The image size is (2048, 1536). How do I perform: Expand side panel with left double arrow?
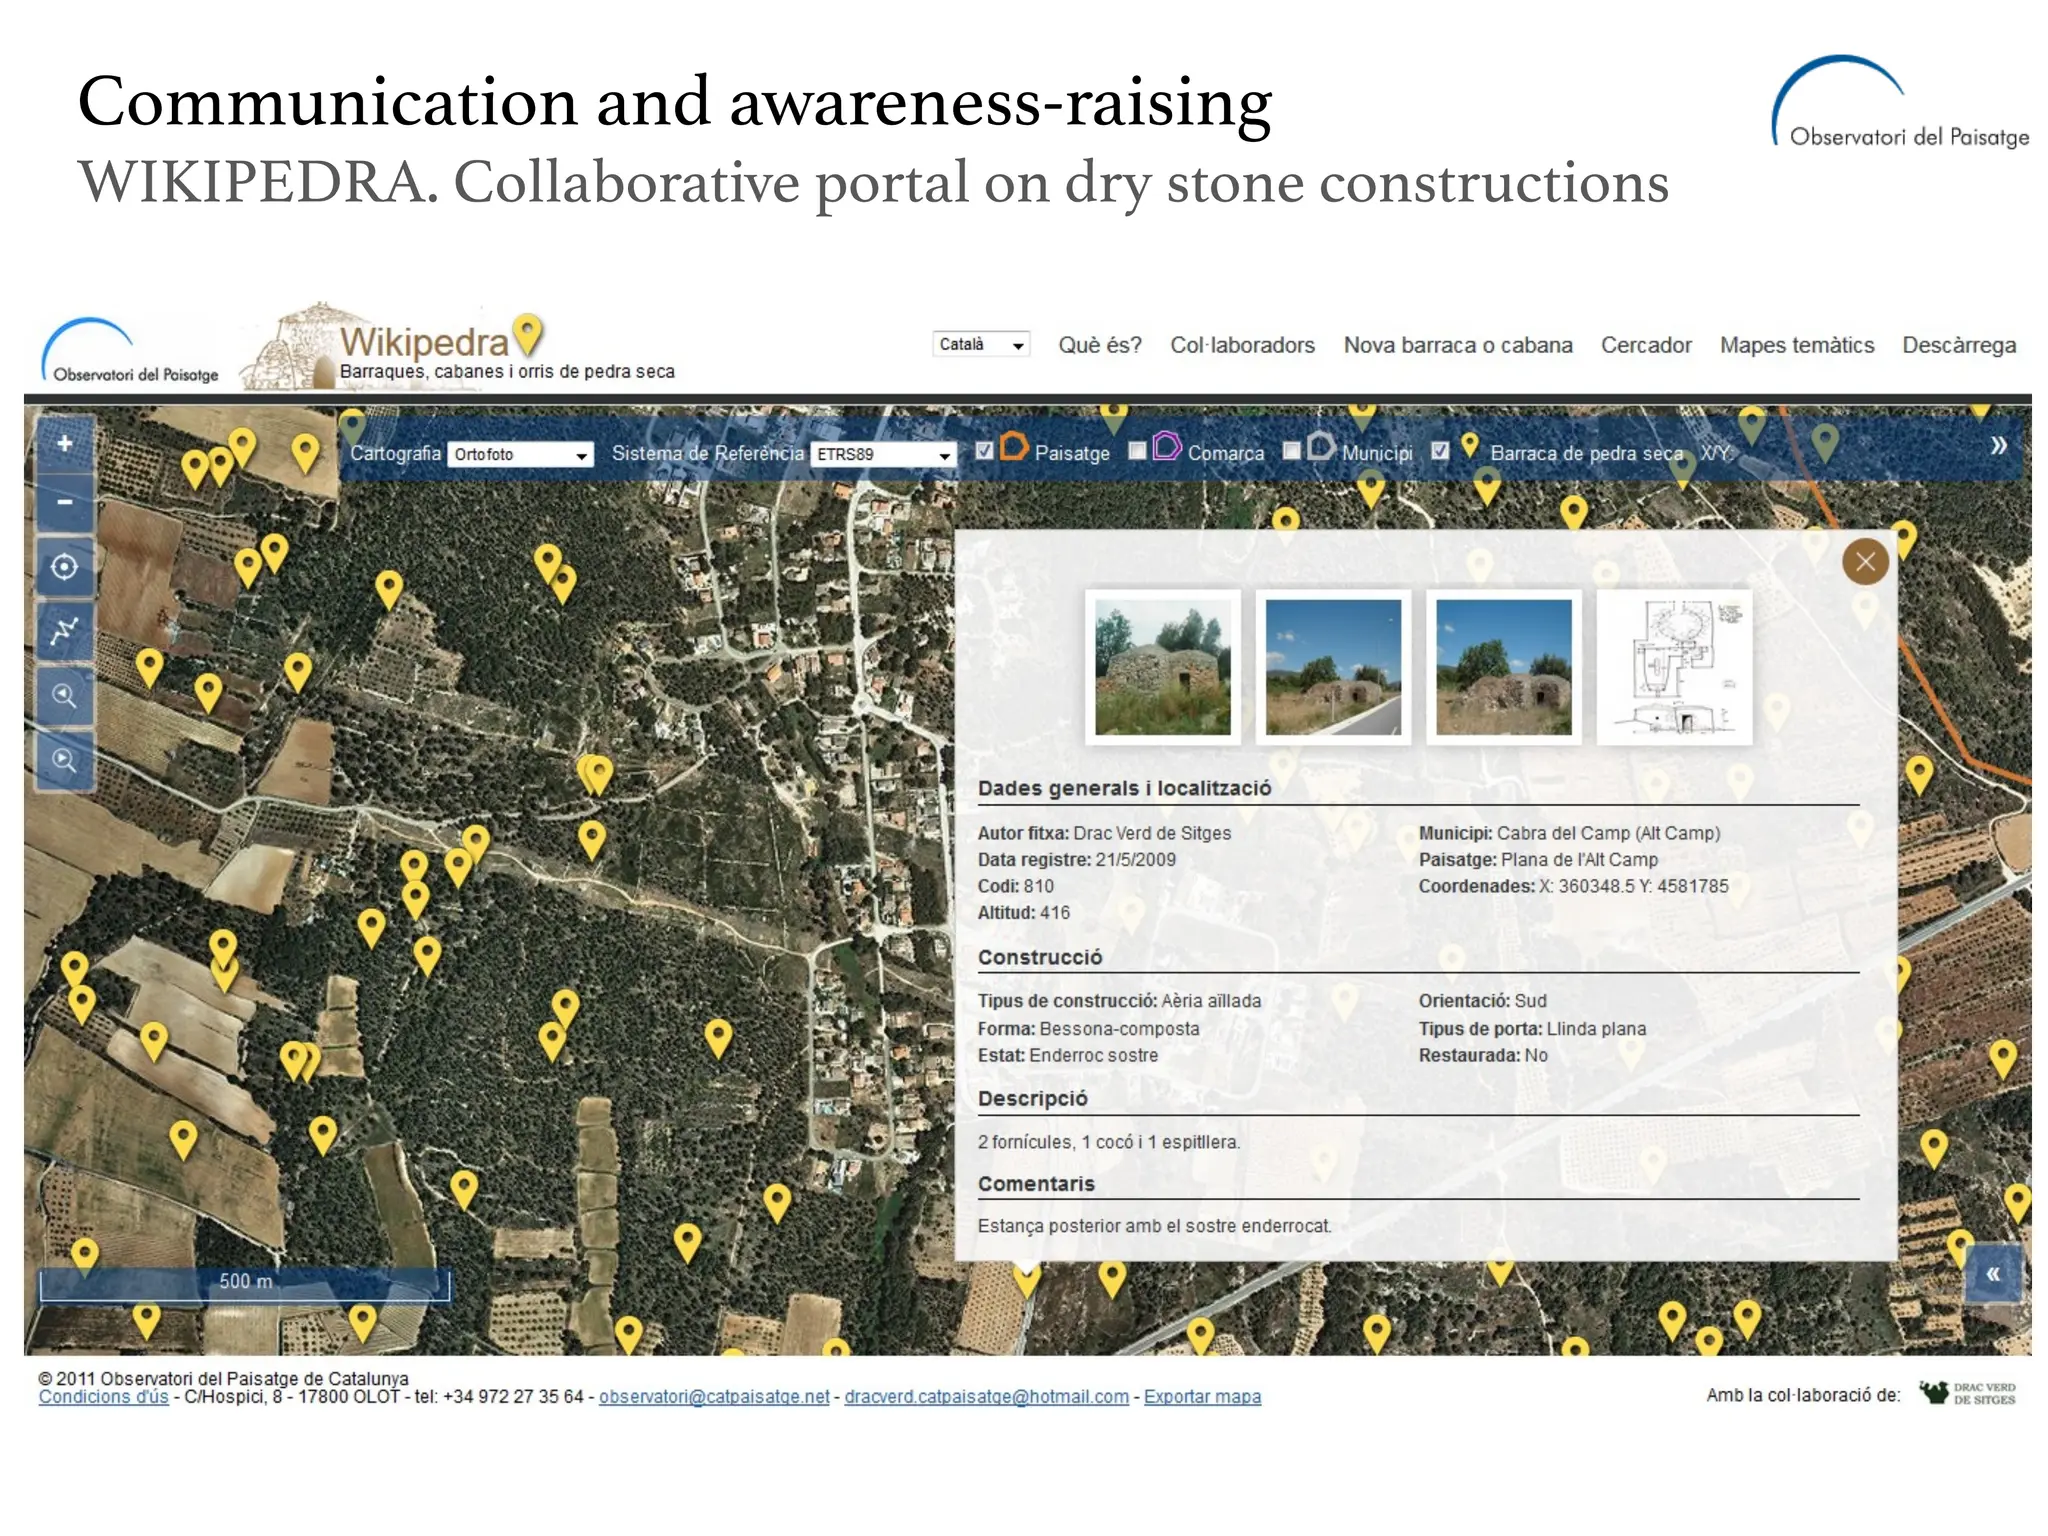[x=1993, y=1274]
